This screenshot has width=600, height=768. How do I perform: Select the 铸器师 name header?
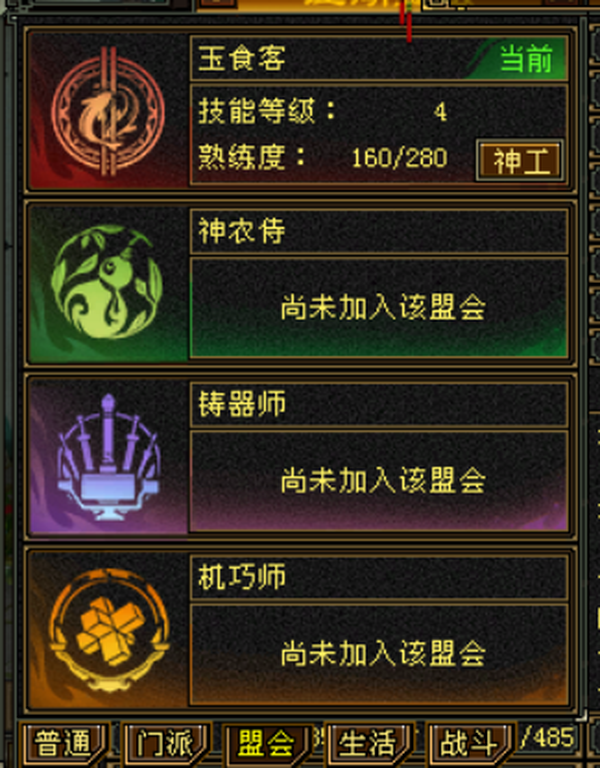379,404
